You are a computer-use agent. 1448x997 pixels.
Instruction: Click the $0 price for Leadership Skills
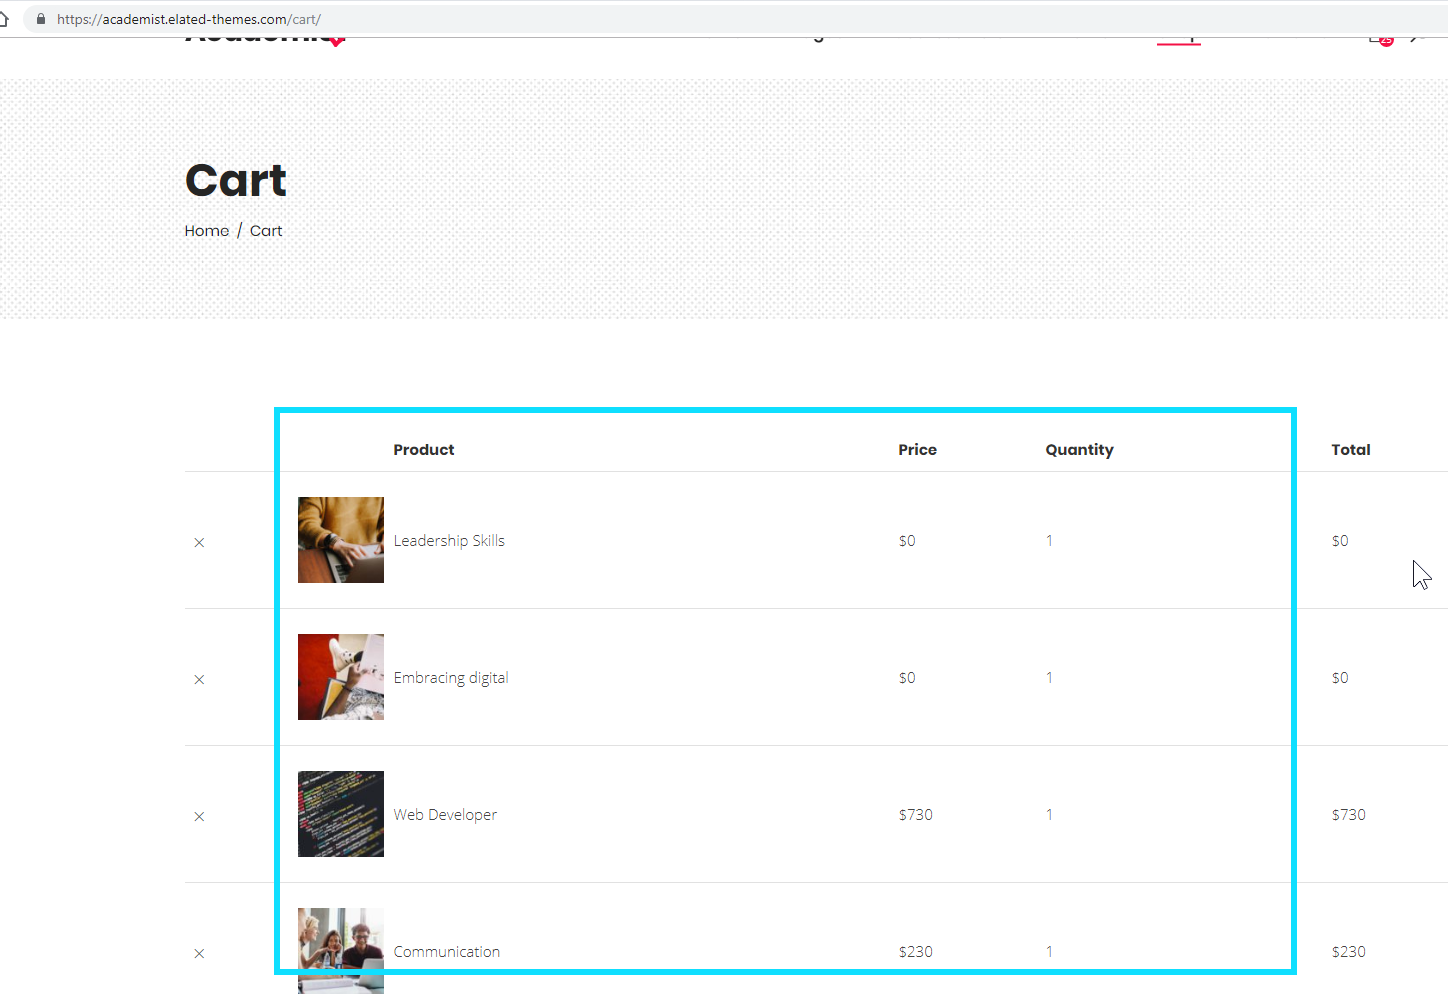(907, 541)
